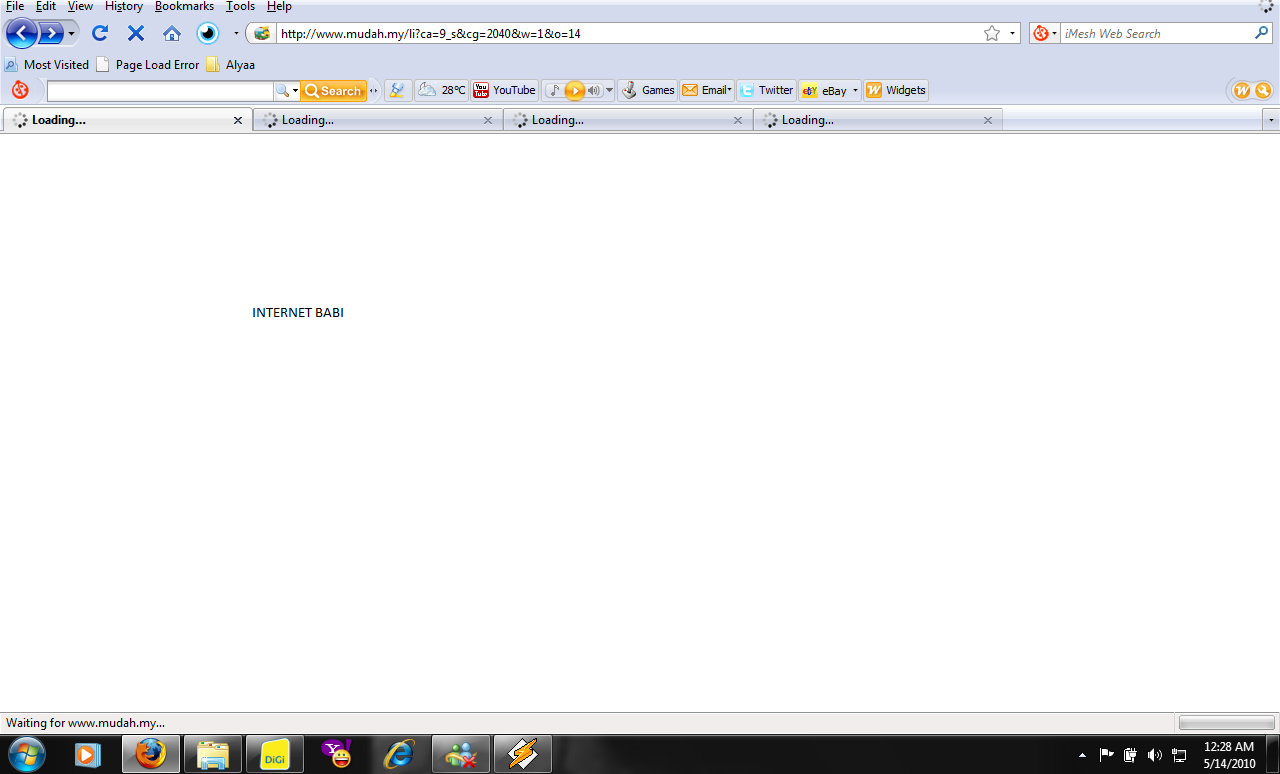Go to the Home page icon

[172, 33]
